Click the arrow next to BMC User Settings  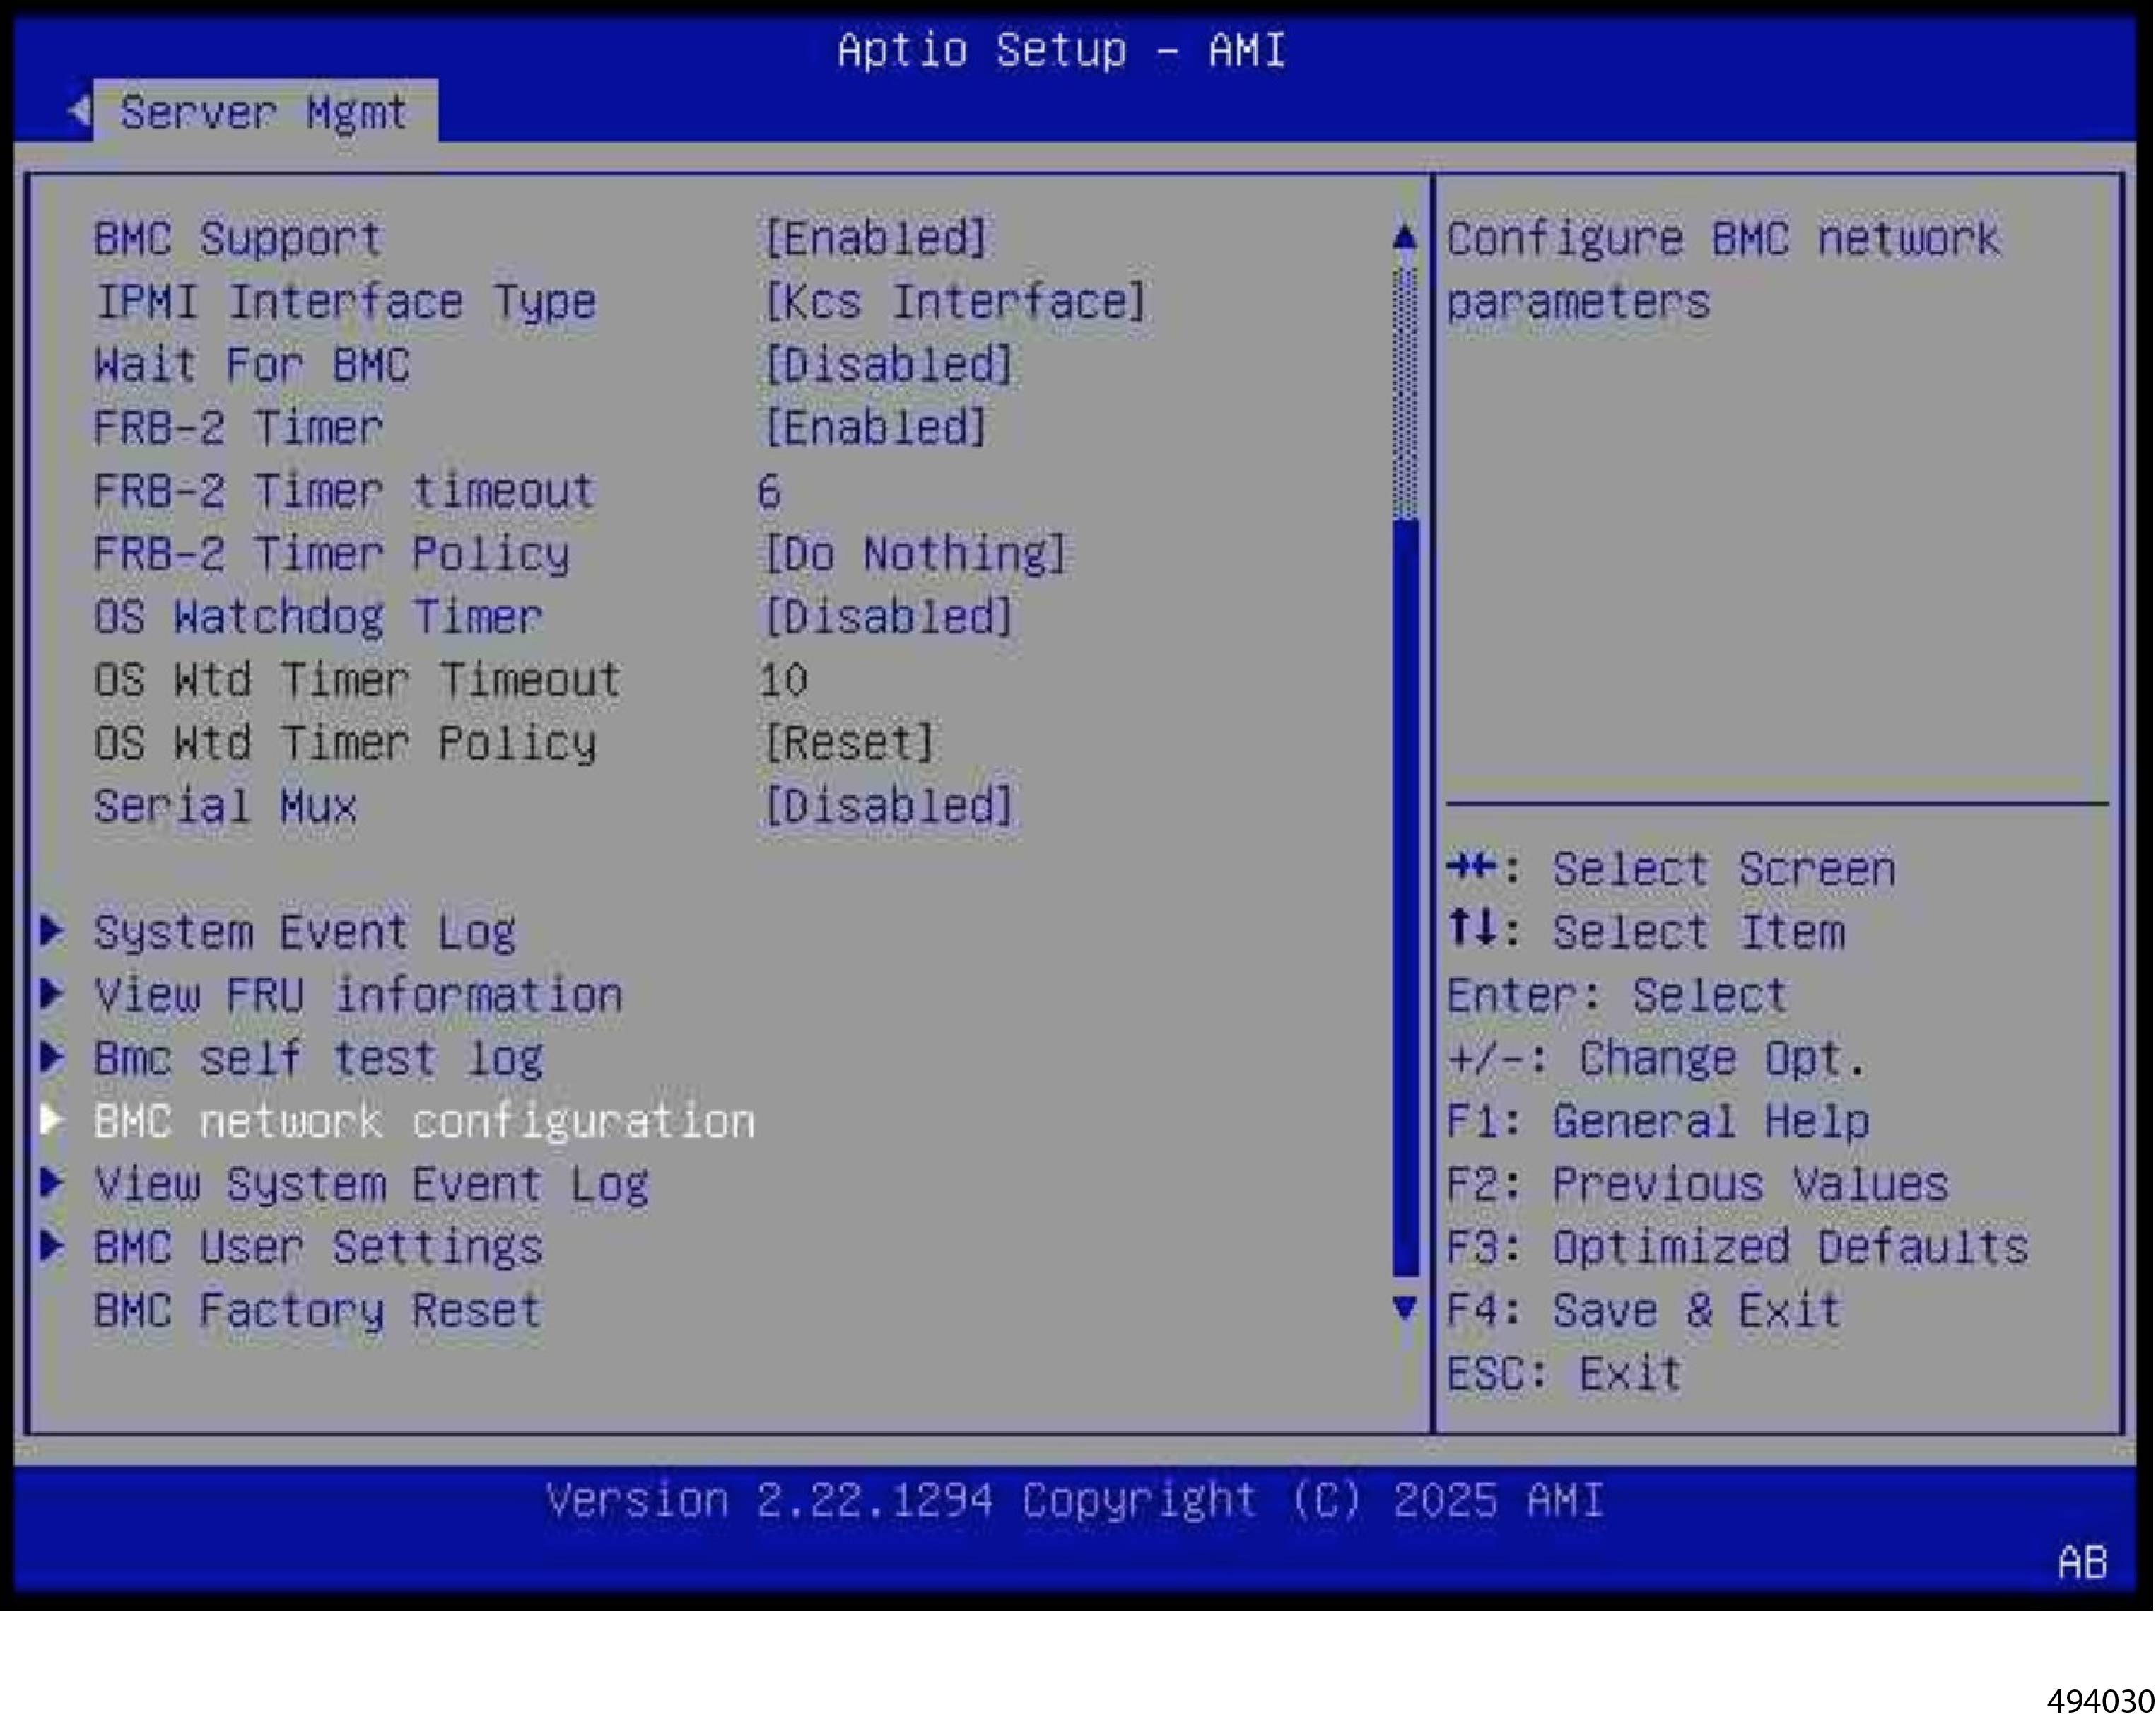coord(52,1246)
